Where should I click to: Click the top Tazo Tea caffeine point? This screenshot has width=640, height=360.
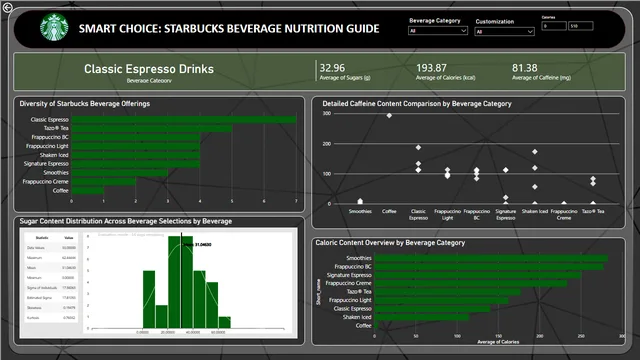[593, 179]
